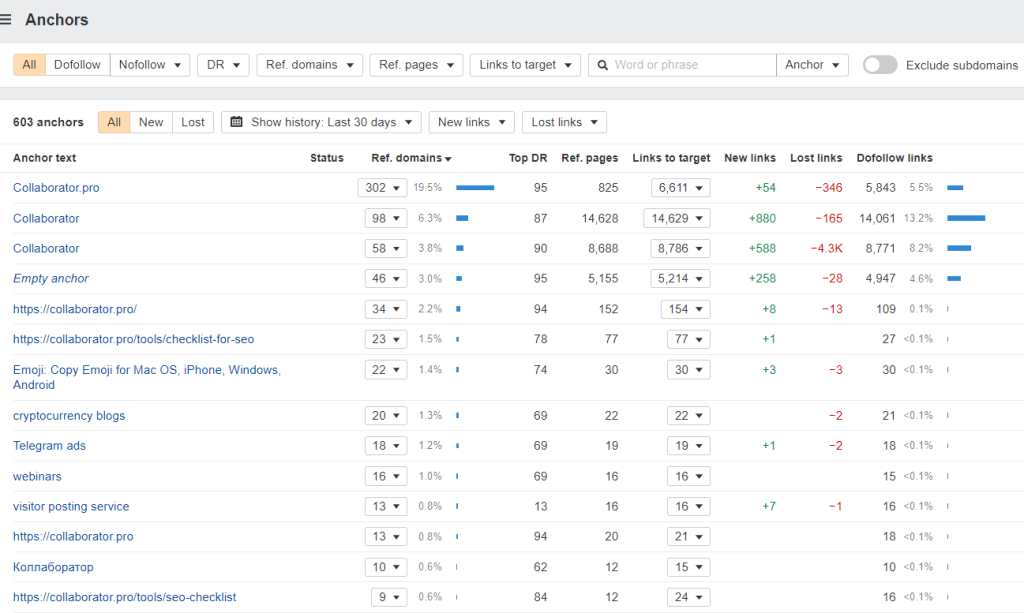Image resolution: width=1024 pixels, height=613 pixels.
Task: Click the calendar icon in Show history
Action: click(237, 122)
